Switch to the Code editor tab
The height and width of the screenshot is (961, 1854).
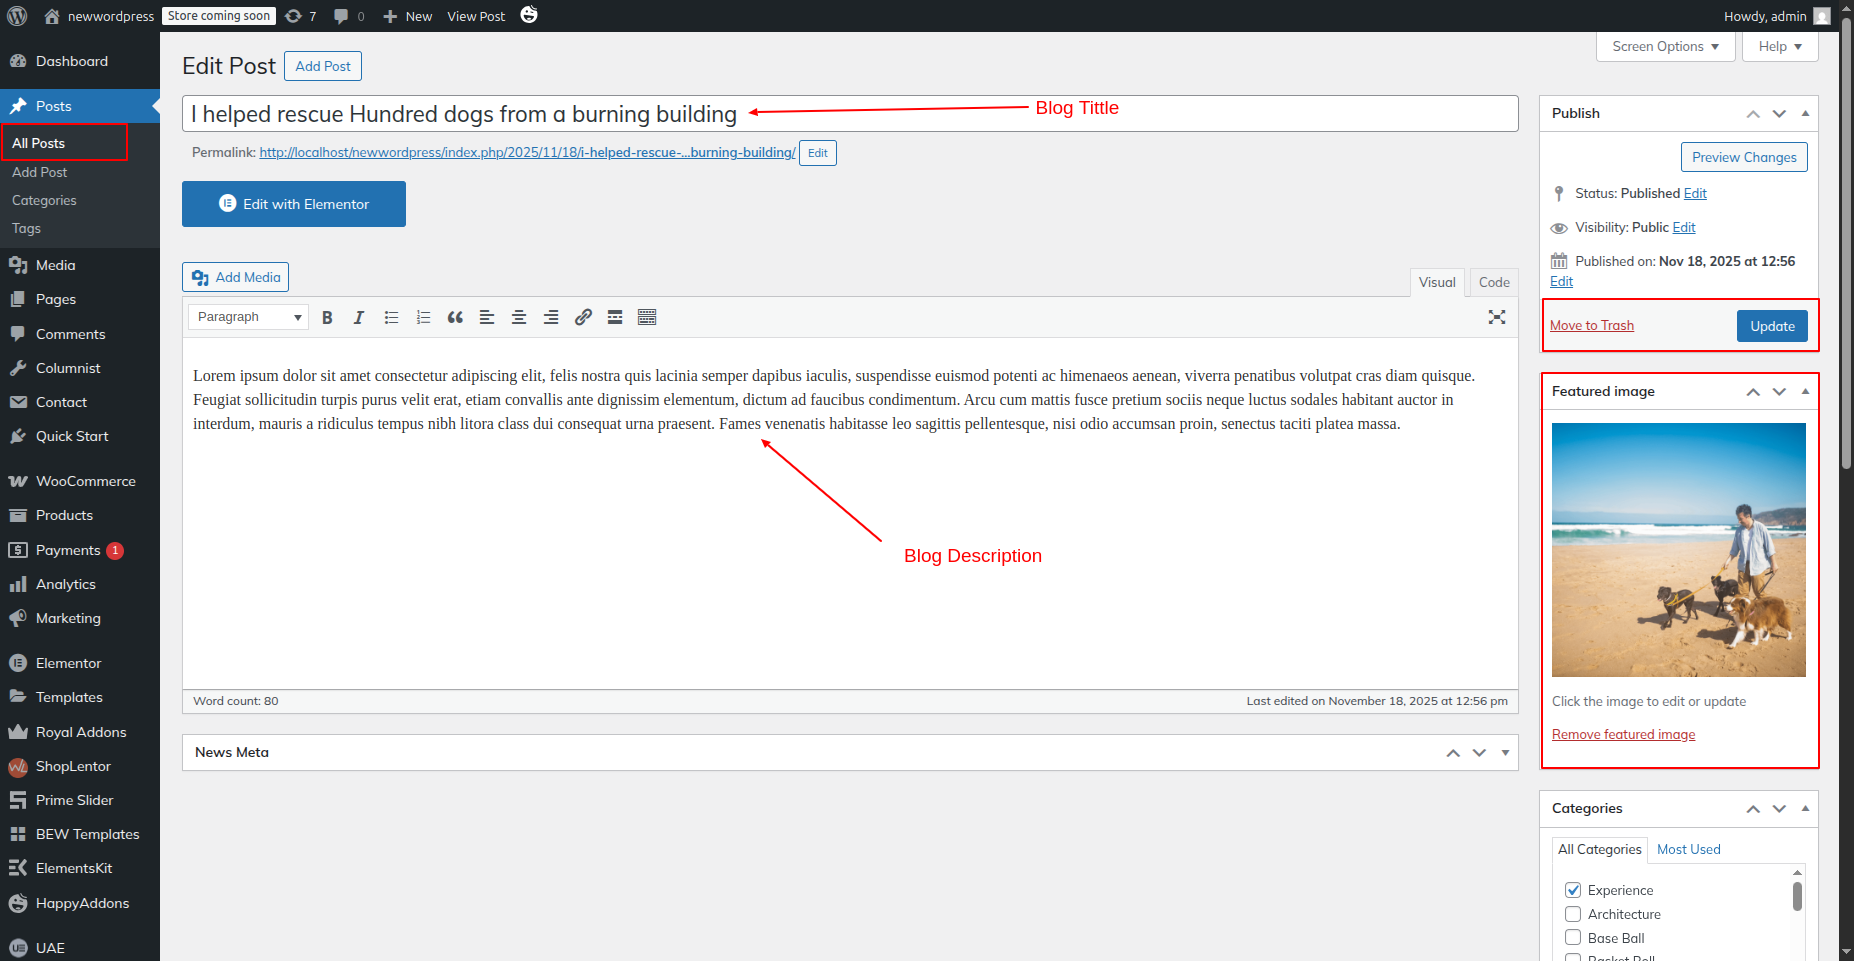[1493, 282]
